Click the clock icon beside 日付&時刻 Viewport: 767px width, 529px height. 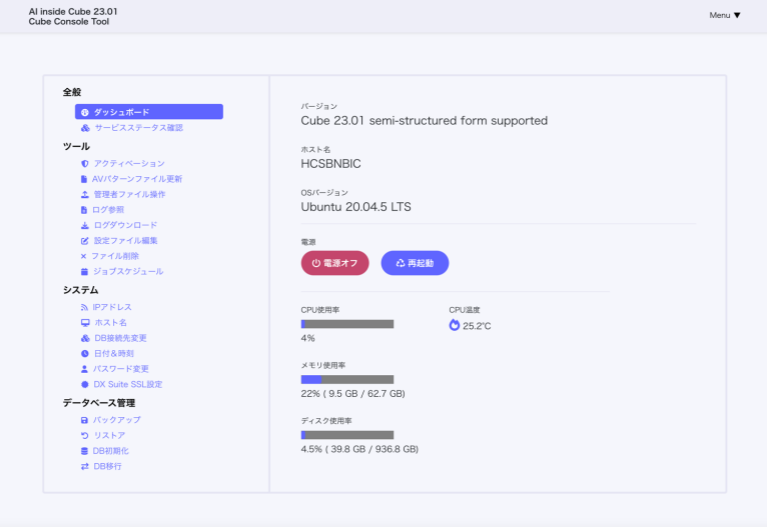85,354
